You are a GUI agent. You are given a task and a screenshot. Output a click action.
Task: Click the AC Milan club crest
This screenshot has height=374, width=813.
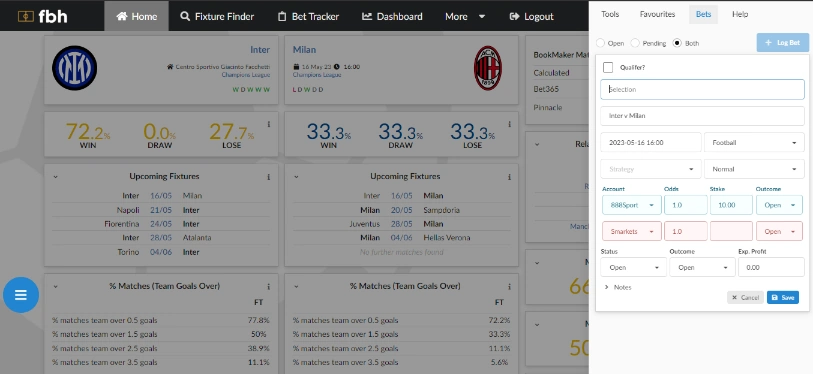487,68
